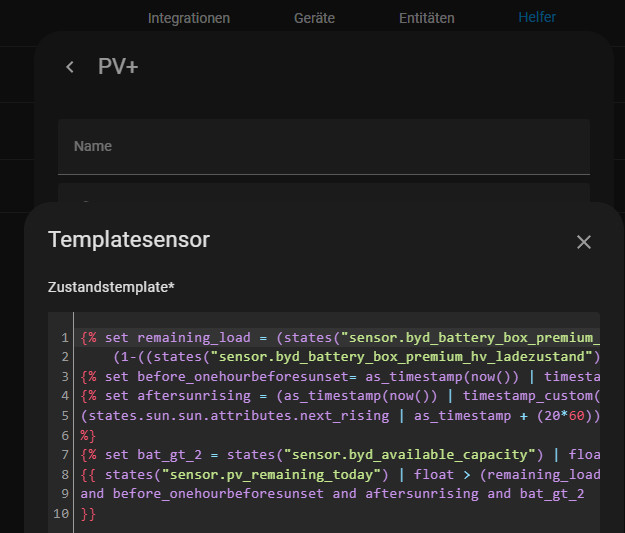The height and width of the screenshot is (533, 625).
Task: Click the back arrow next to PV+
Action: click(70, 67)
